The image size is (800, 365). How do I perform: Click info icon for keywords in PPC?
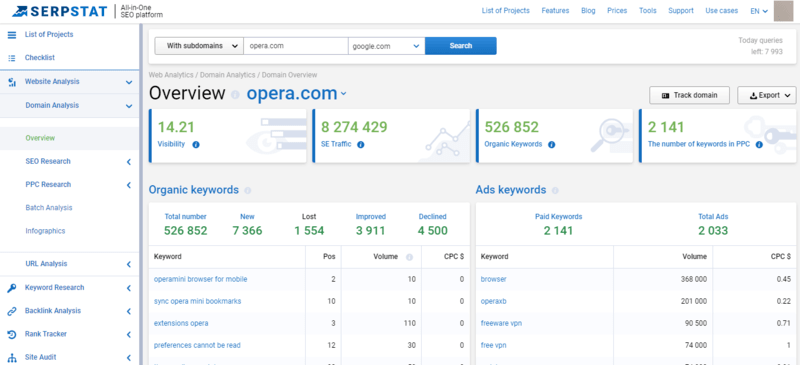click(759, 144)
